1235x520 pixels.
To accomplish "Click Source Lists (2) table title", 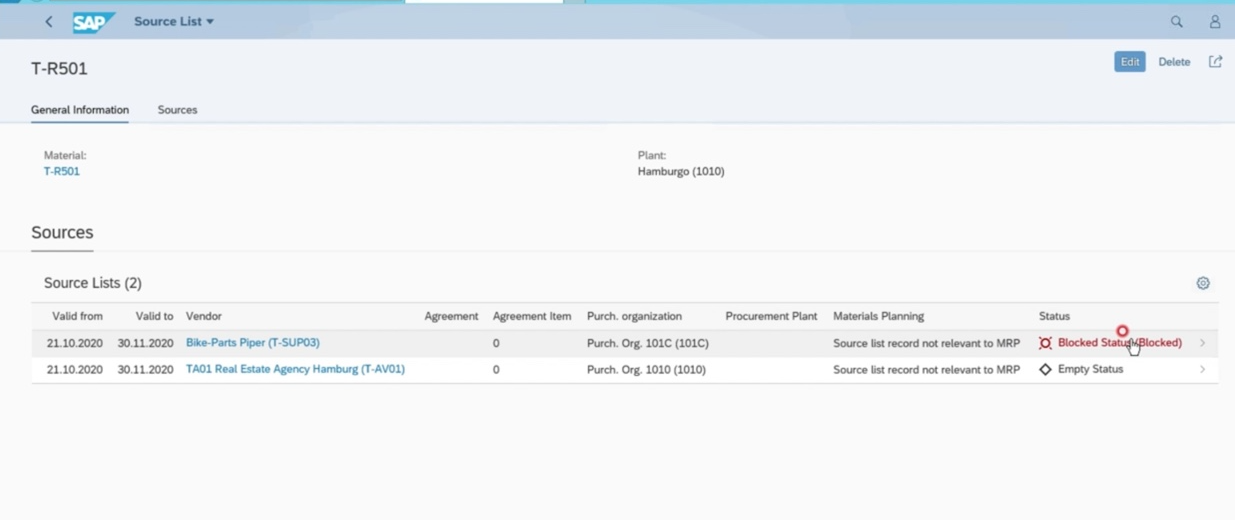I will pos(93,283).
